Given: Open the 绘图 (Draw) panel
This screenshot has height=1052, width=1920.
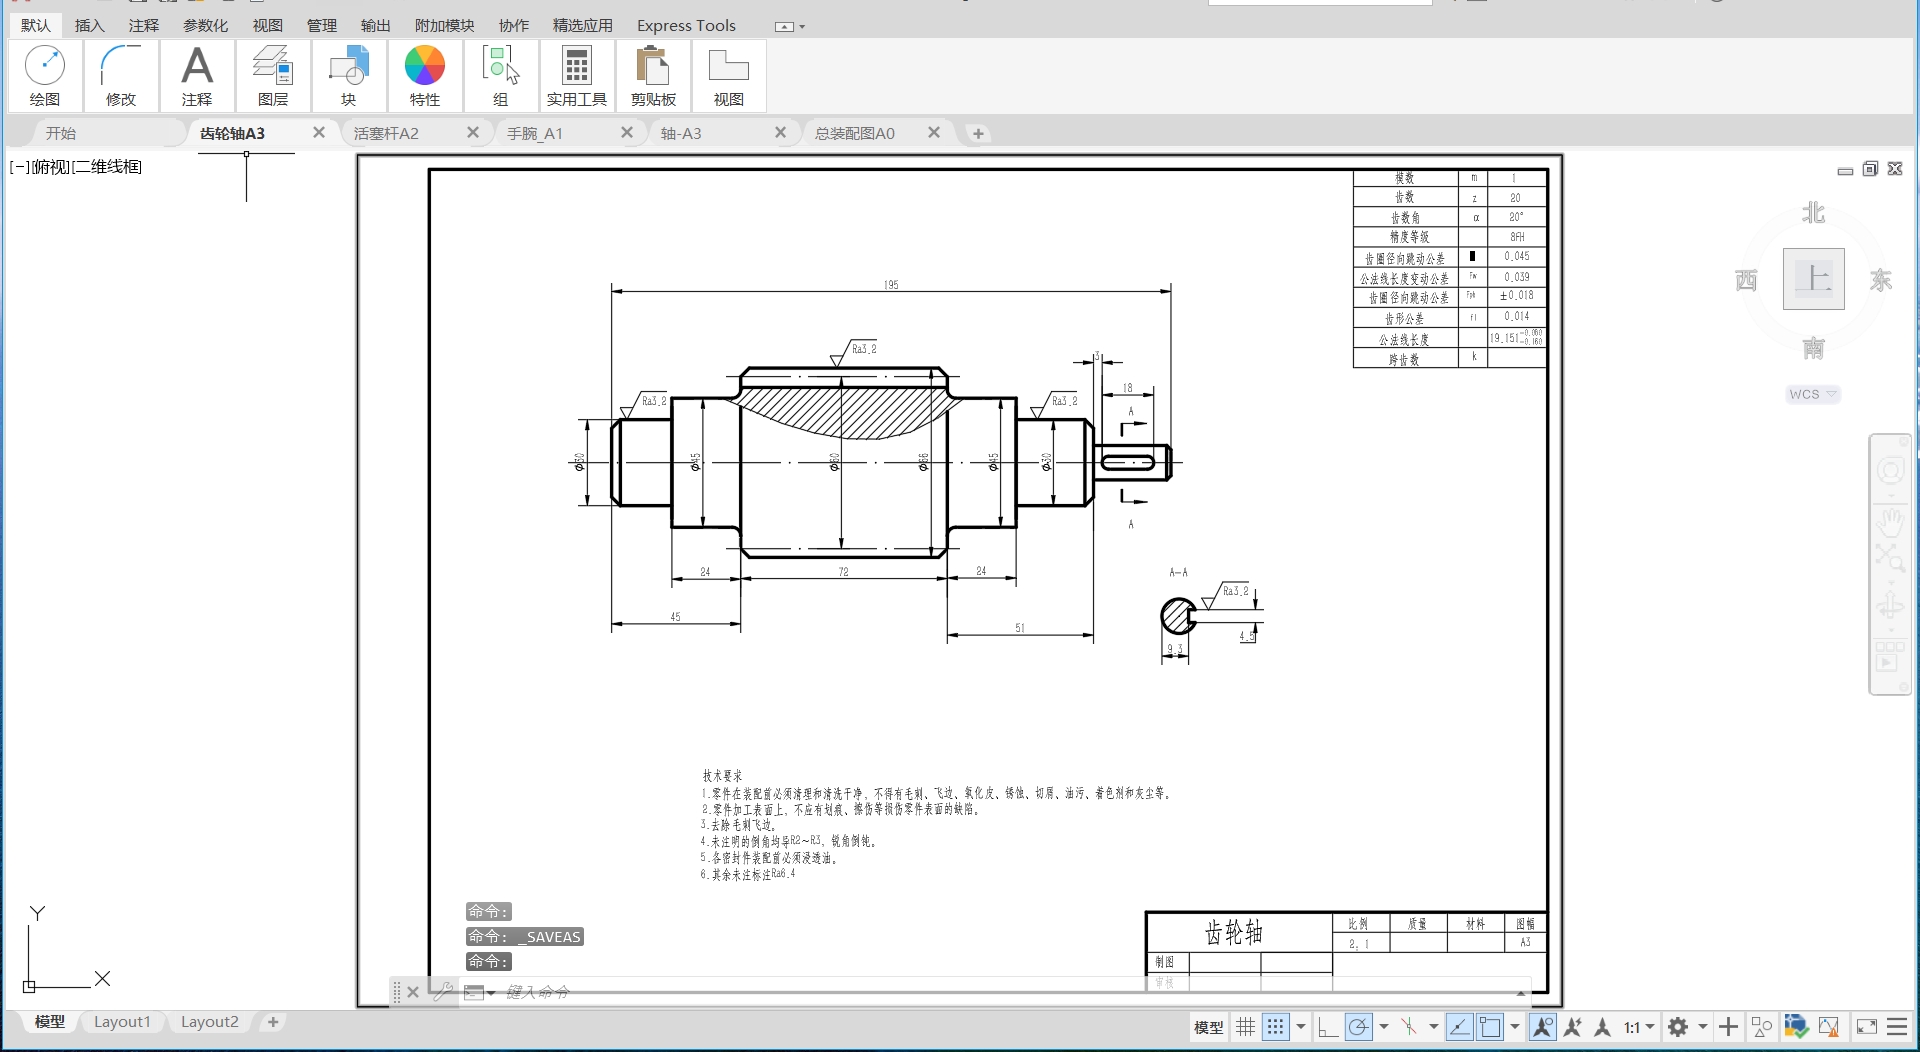Looking at the screenshot, I should coord(45,75).
